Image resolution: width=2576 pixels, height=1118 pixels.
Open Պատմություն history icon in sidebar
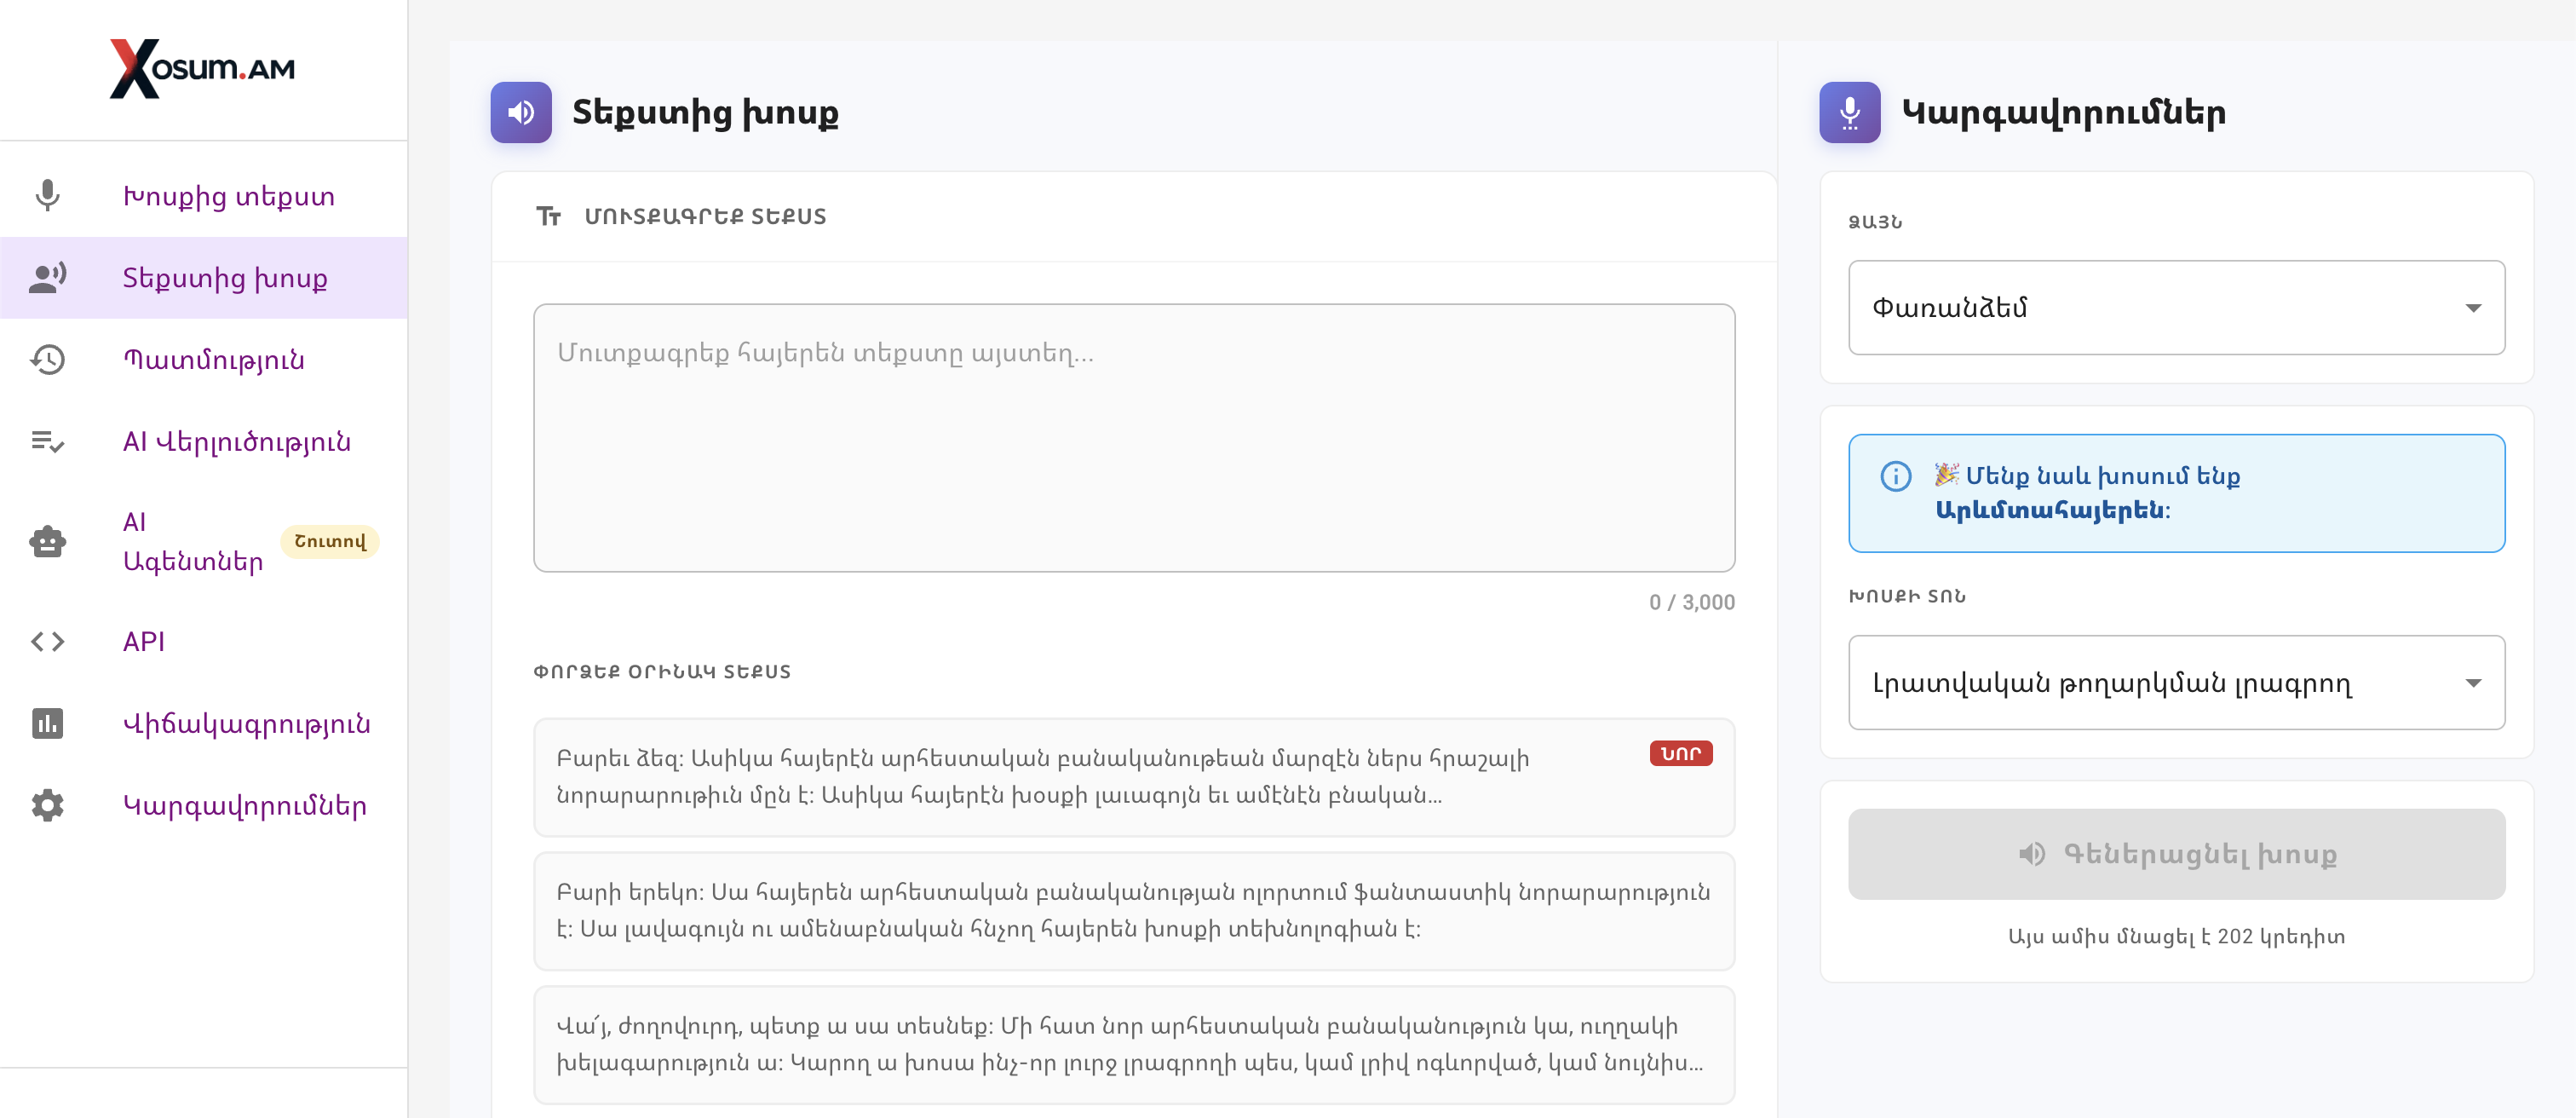point(47,360)
